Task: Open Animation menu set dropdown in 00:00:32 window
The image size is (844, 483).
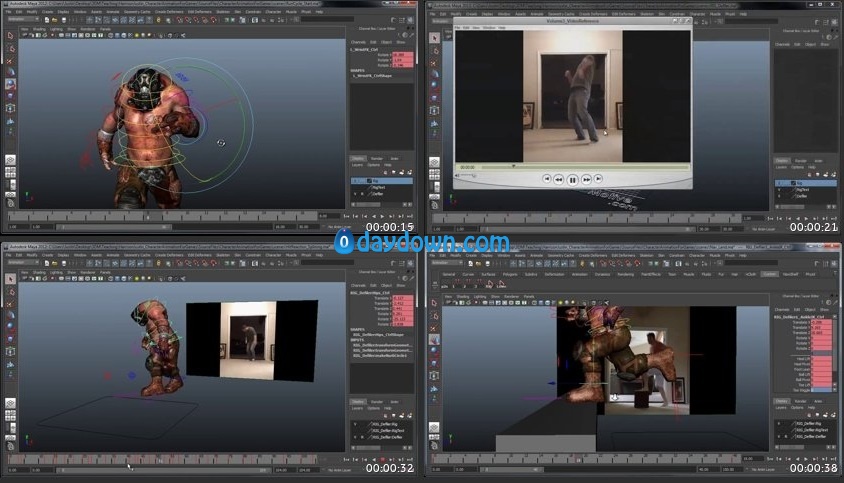Action: click(x=23, y=263)
